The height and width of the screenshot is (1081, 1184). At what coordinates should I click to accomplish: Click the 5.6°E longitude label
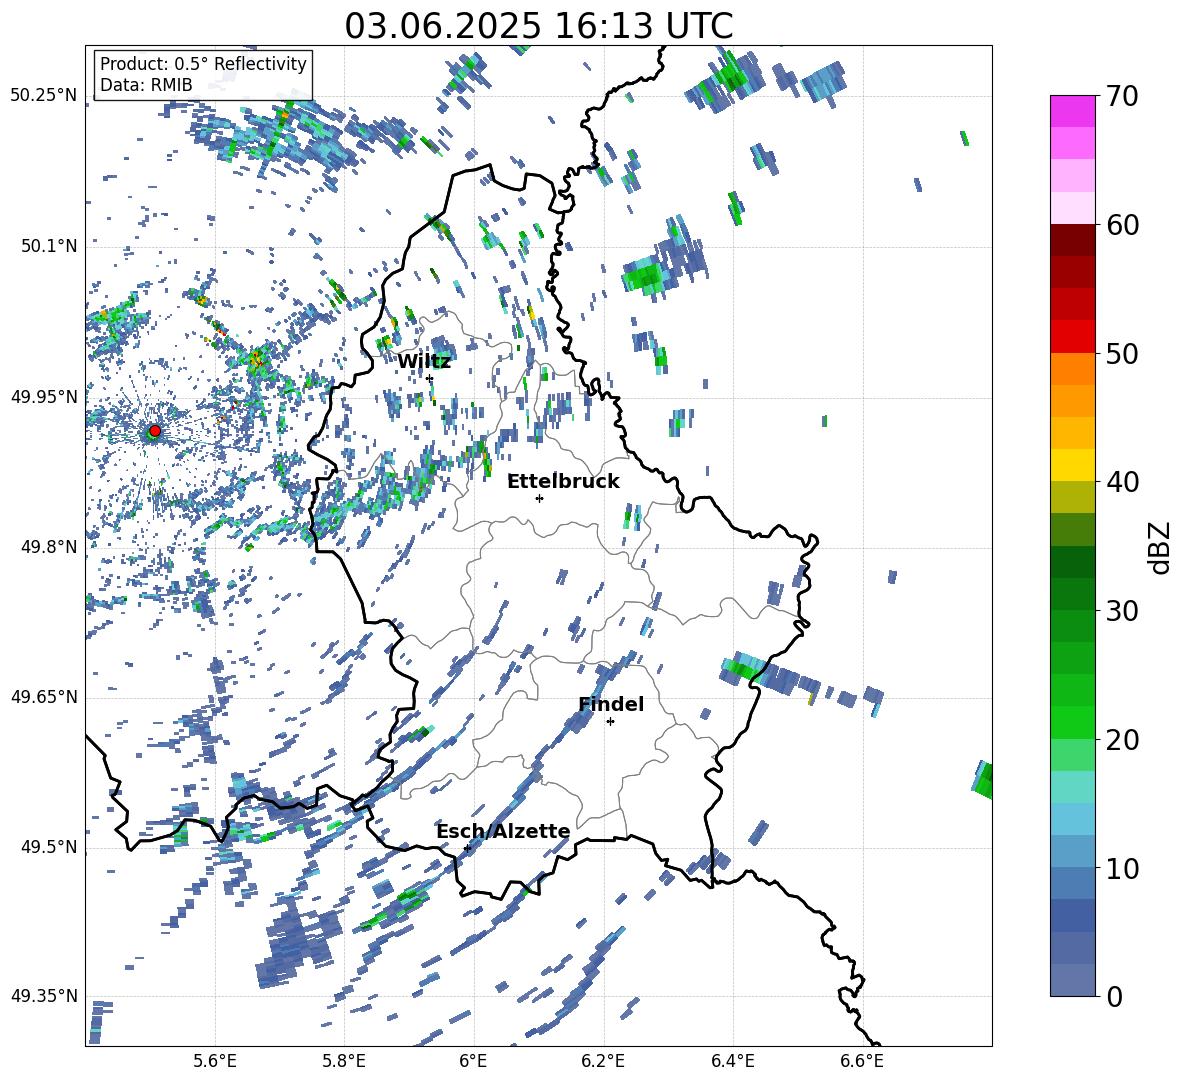pos(215,1061)
